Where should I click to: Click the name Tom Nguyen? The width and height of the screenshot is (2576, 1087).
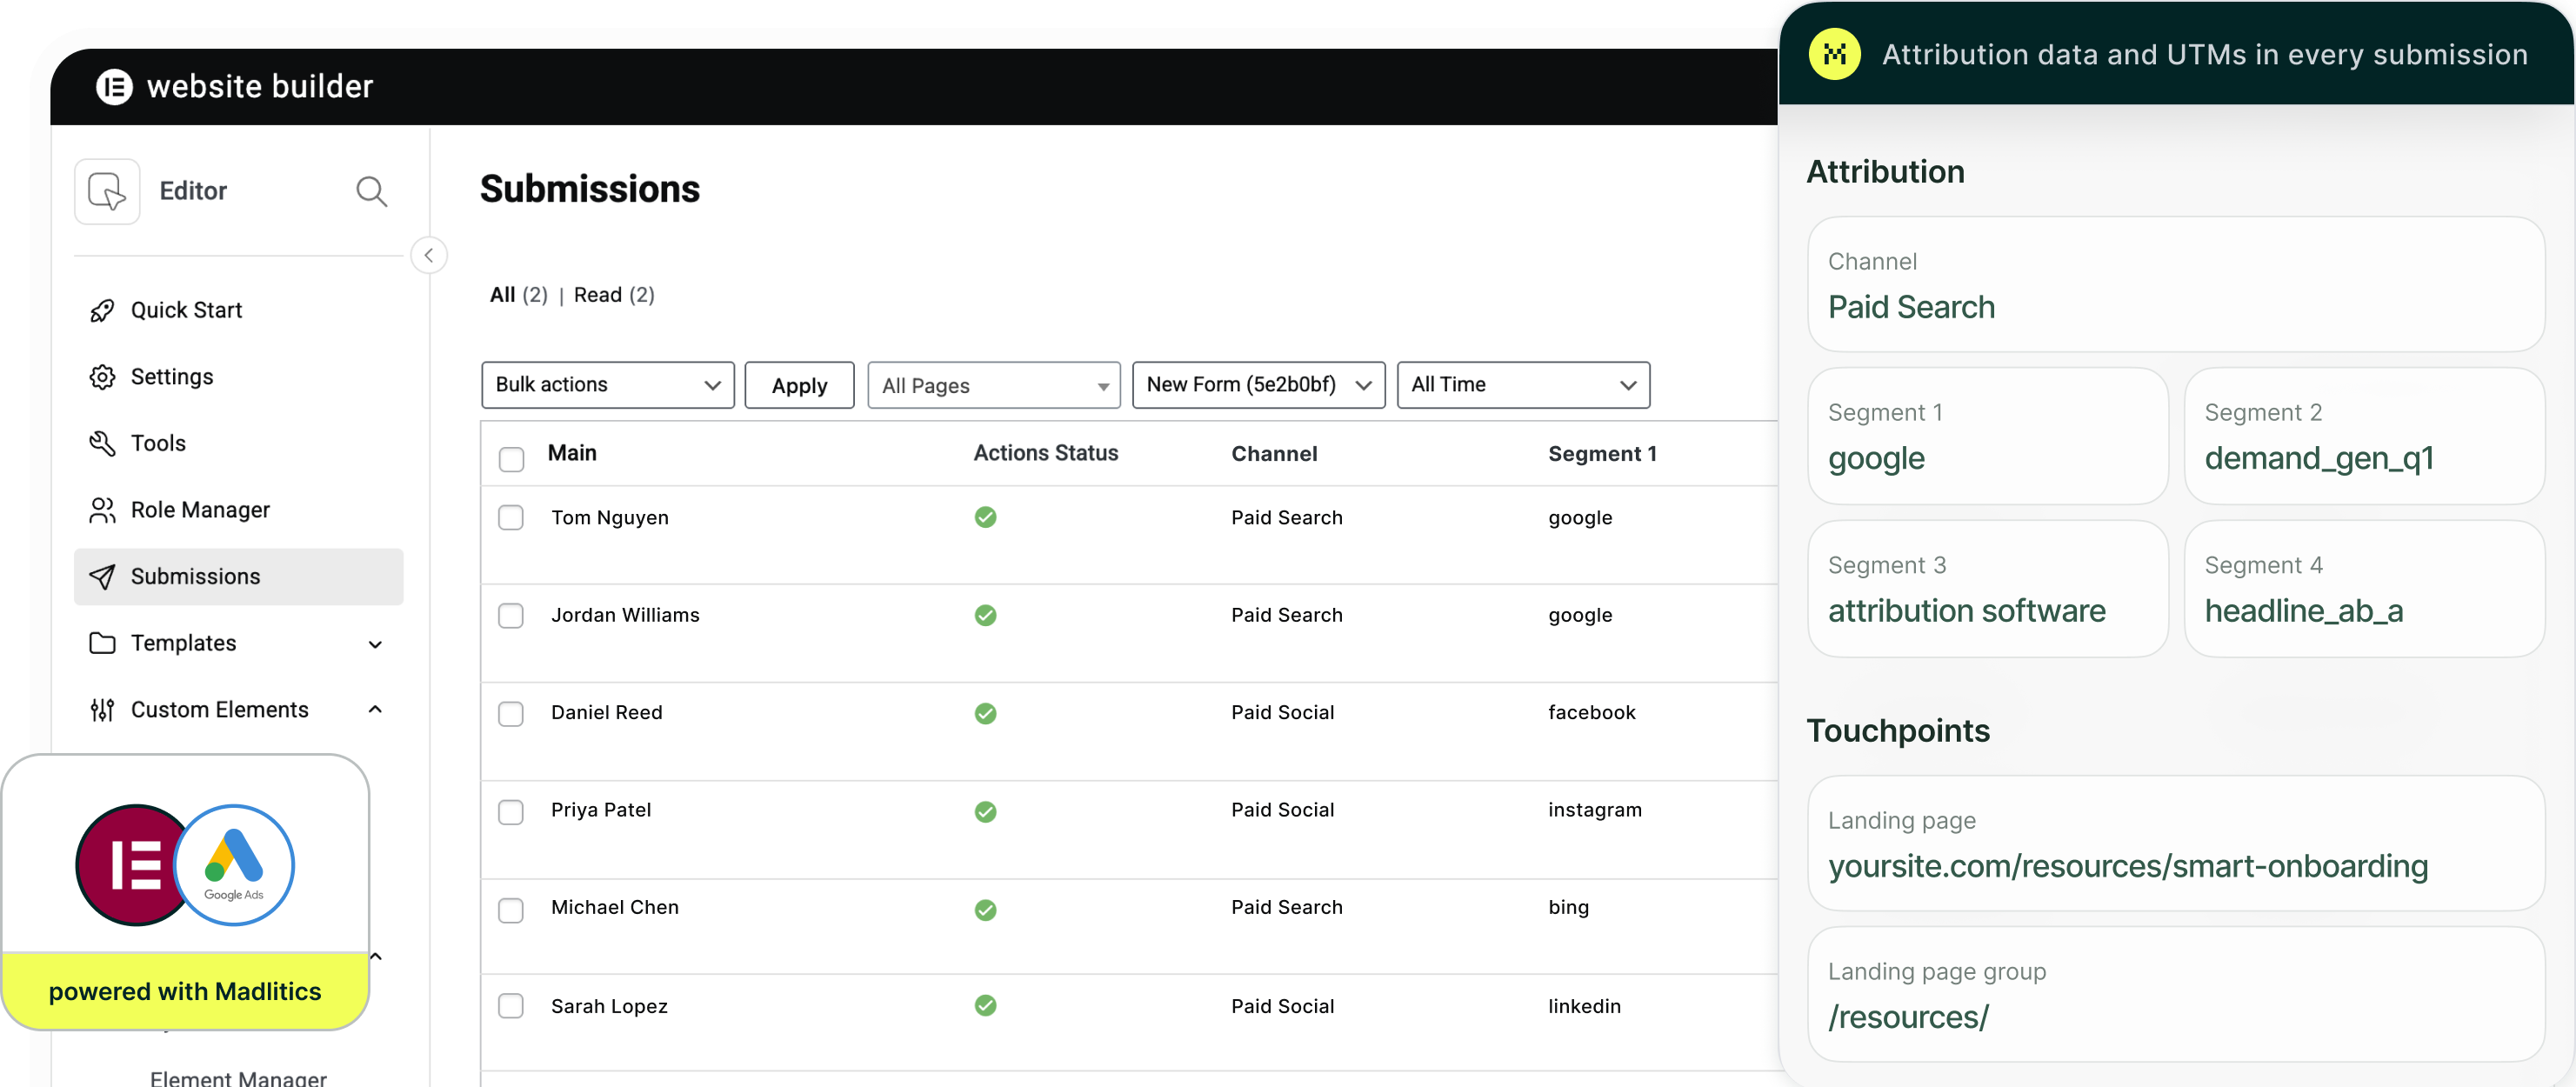(x=609, y=518)
